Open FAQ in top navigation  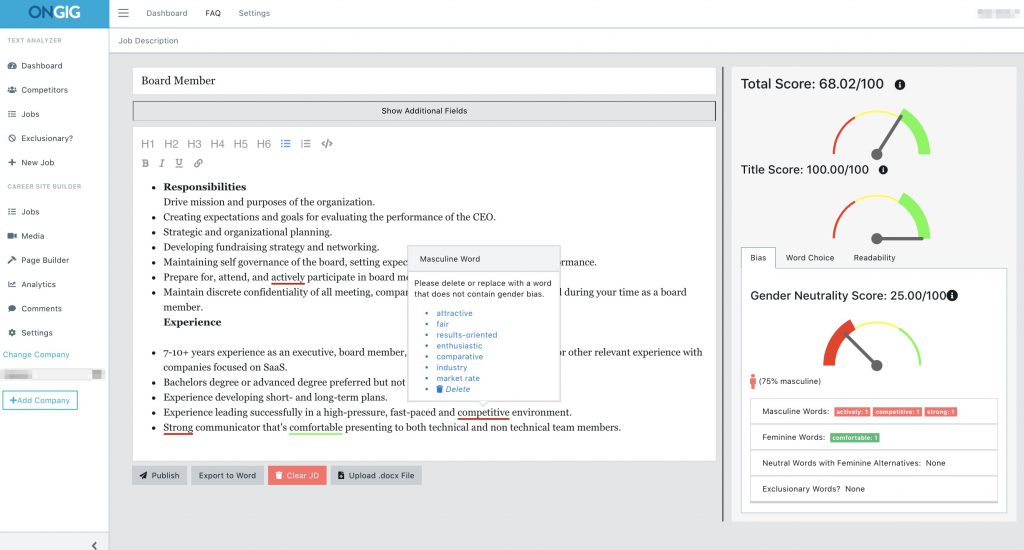pos(213,13)
